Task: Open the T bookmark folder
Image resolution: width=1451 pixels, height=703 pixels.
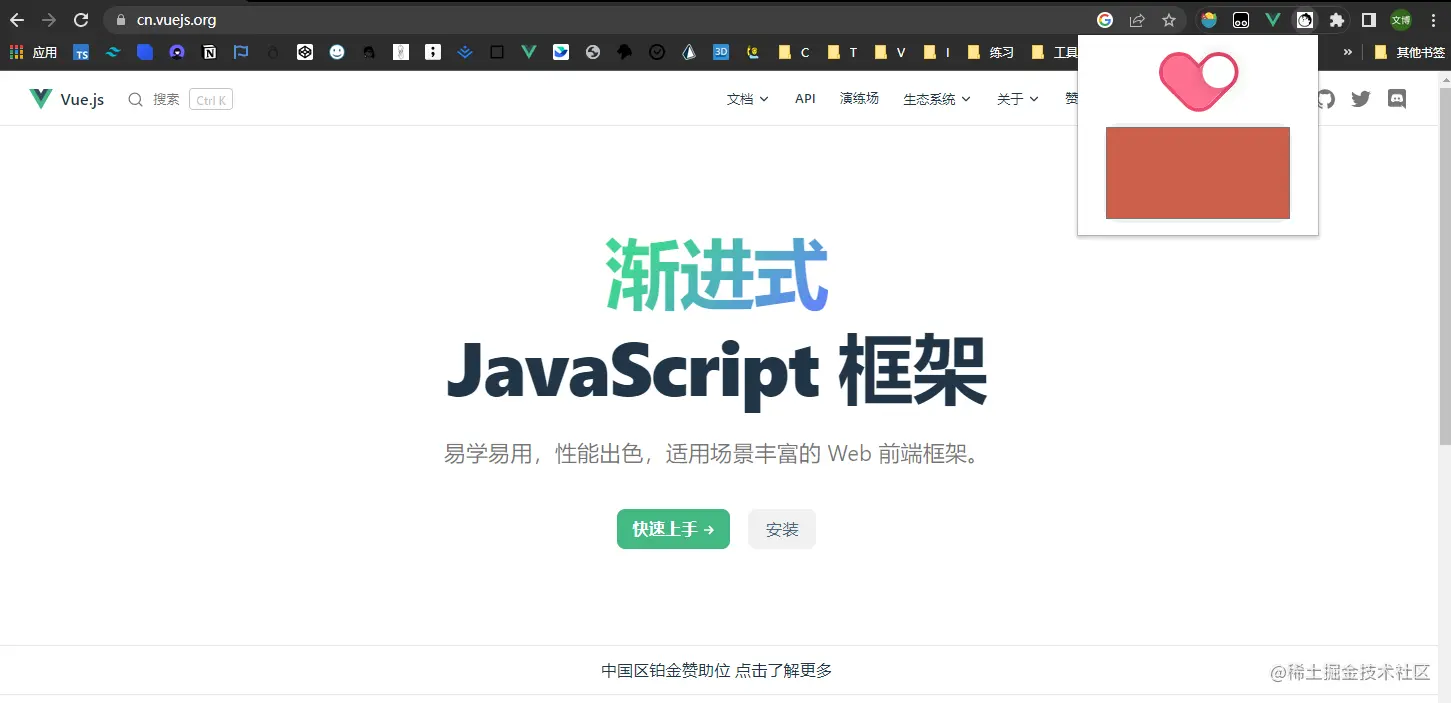Action: coord(842,52)
